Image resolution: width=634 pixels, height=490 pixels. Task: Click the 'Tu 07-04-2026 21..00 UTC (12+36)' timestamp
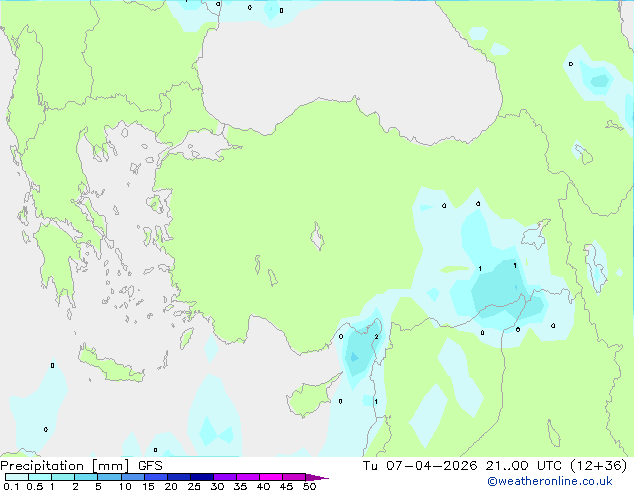point(495,466)
